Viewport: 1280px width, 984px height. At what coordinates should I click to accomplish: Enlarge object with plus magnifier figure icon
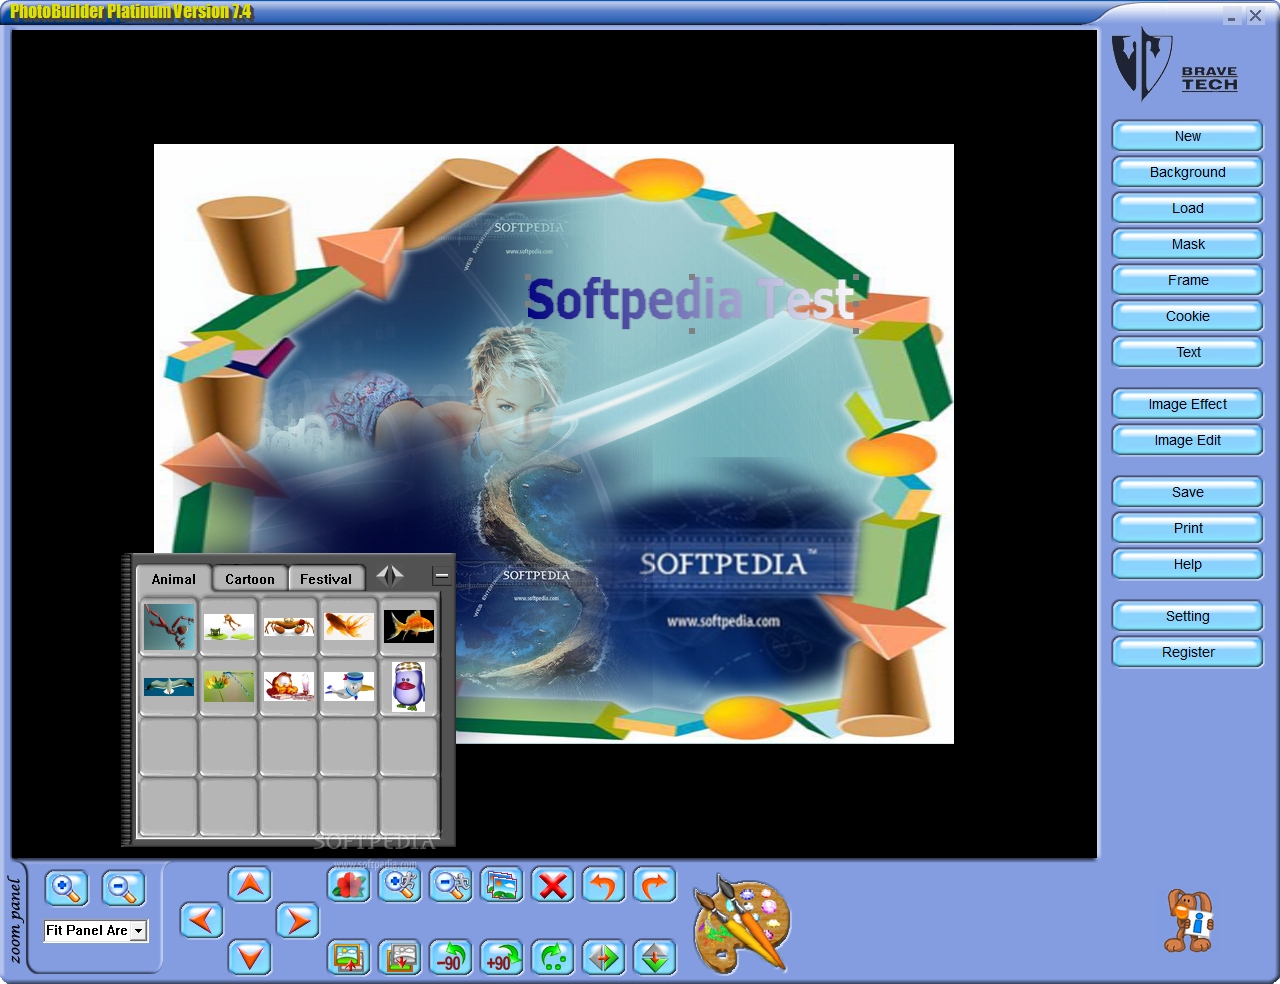[x=400, y=885]
